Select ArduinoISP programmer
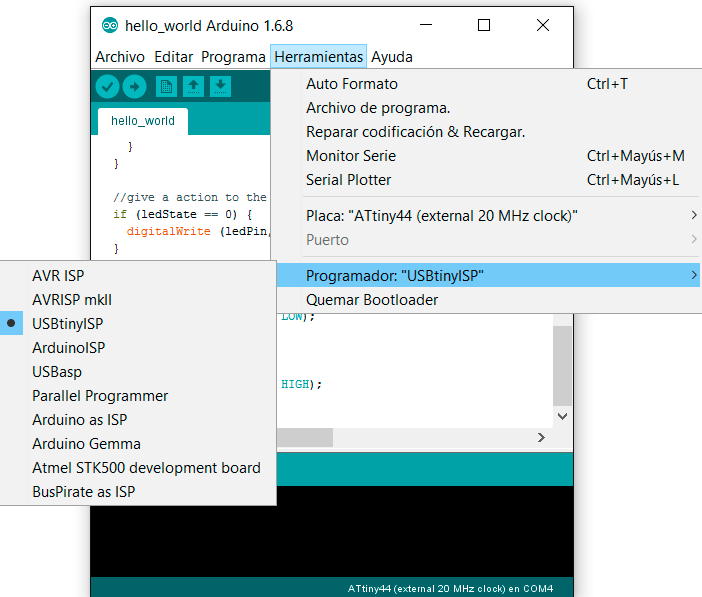The width and height of the screenshot is (702, 597). (x=138, y=348)
